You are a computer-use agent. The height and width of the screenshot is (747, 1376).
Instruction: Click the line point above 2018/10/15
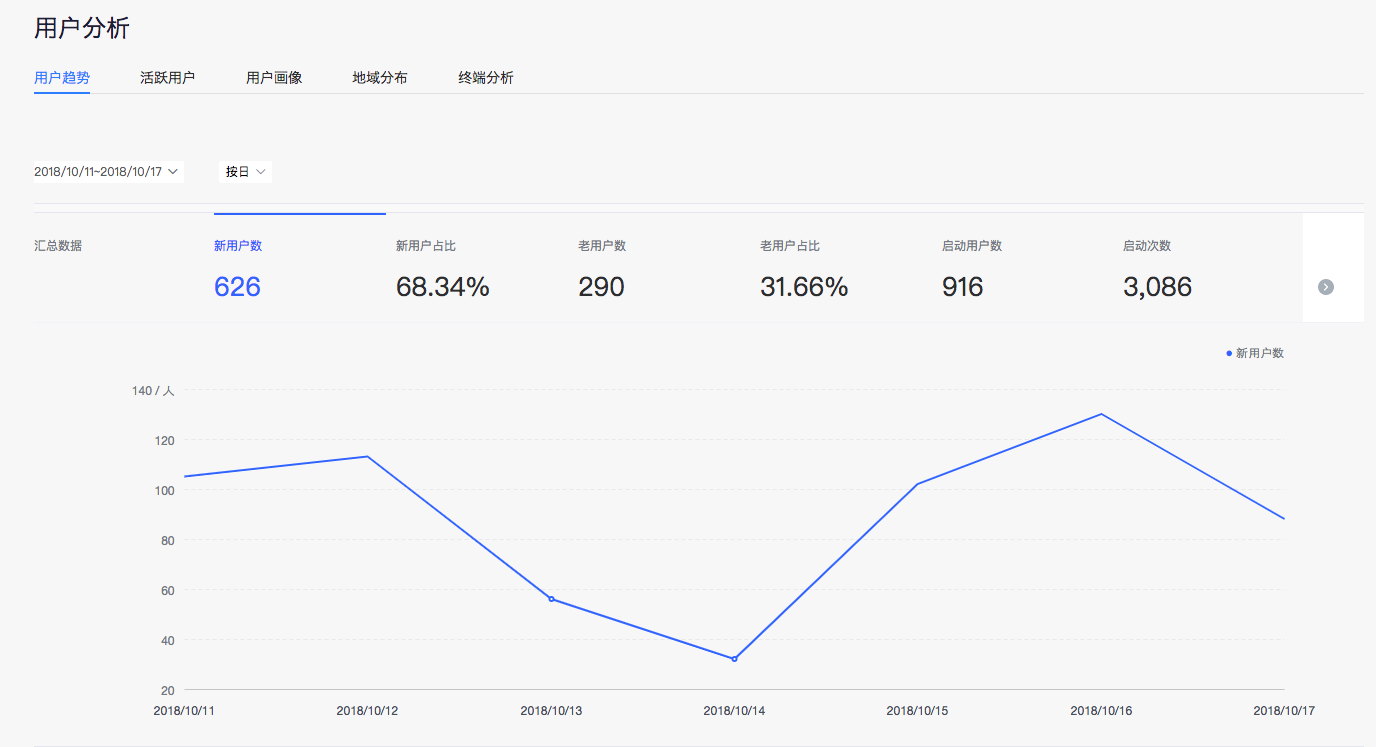(918, 484)
